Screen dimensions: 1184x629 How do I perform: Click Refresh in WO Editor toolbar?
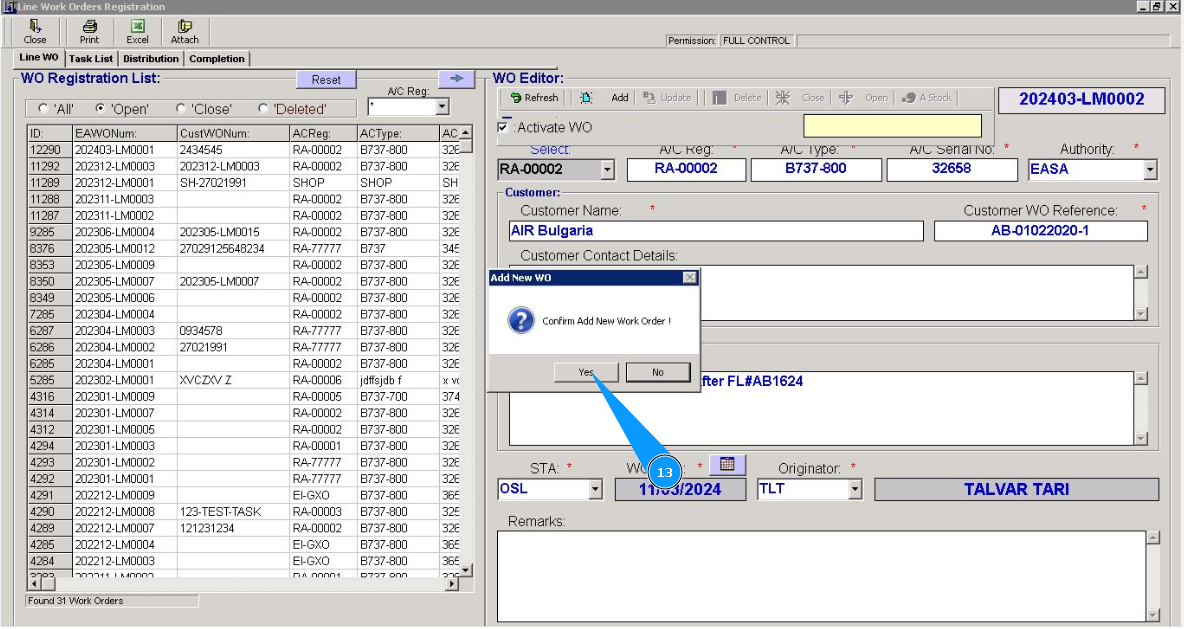tap(534, 98)
